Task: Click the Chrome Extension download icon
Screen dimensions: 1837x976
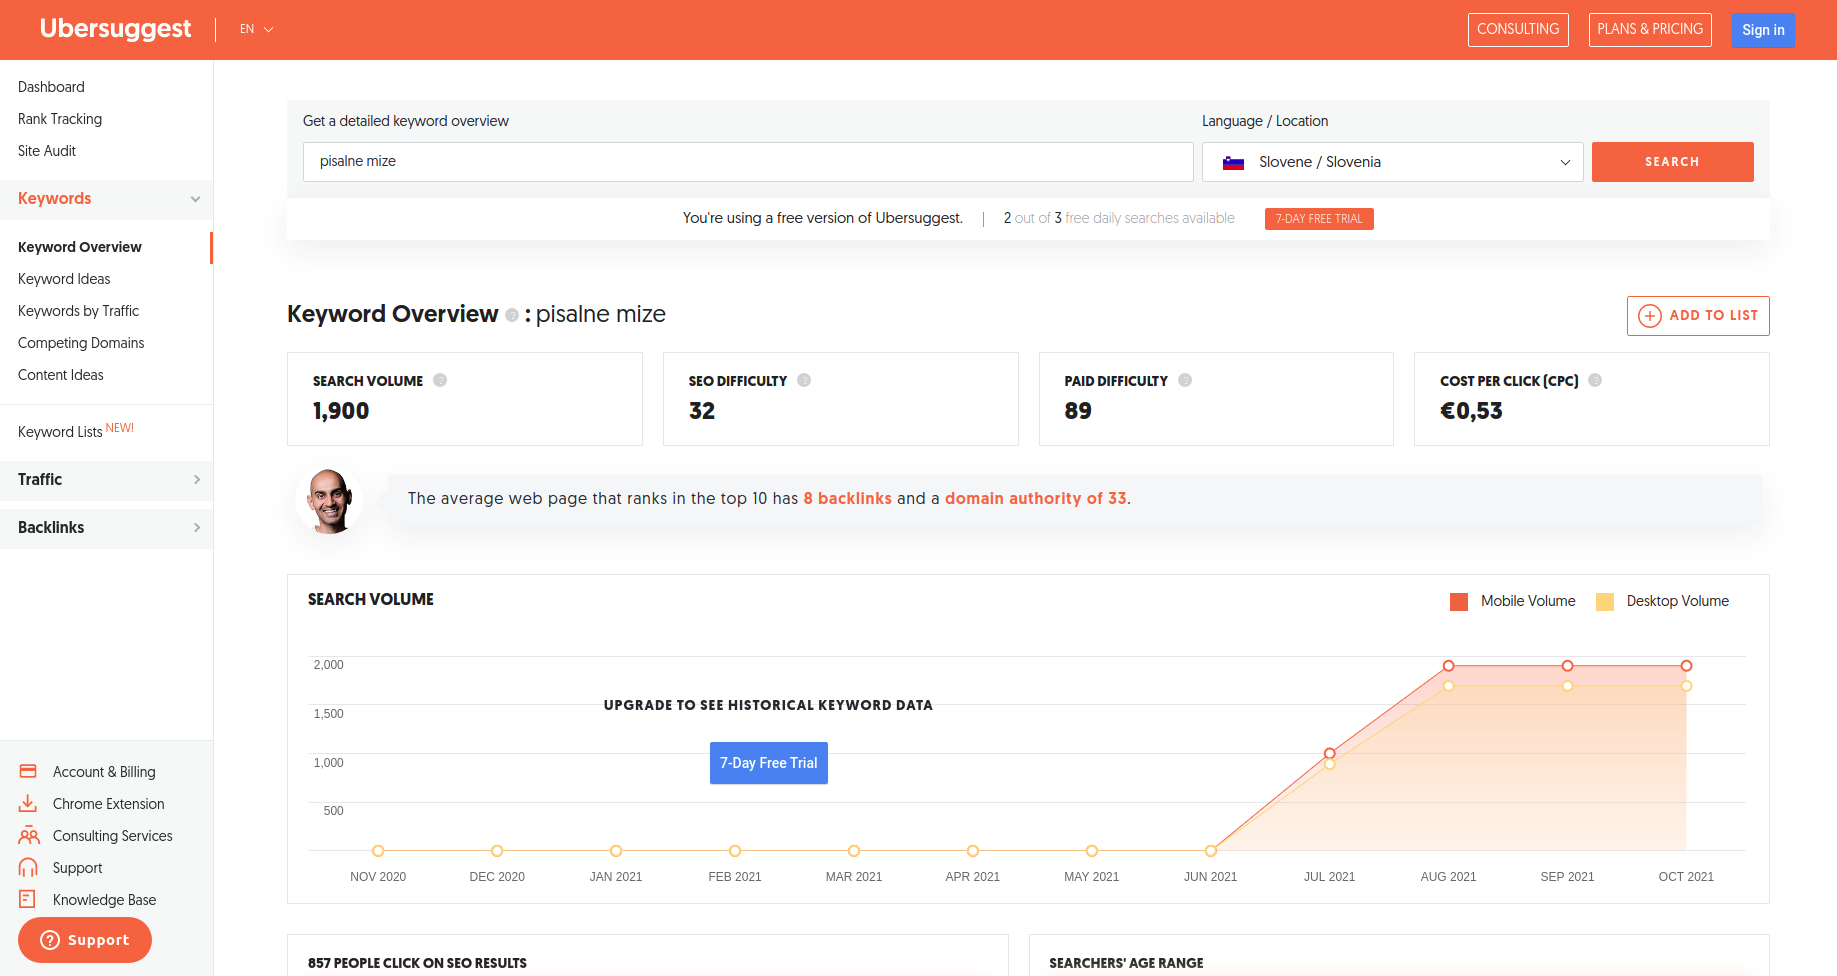Action: point(28,803)
